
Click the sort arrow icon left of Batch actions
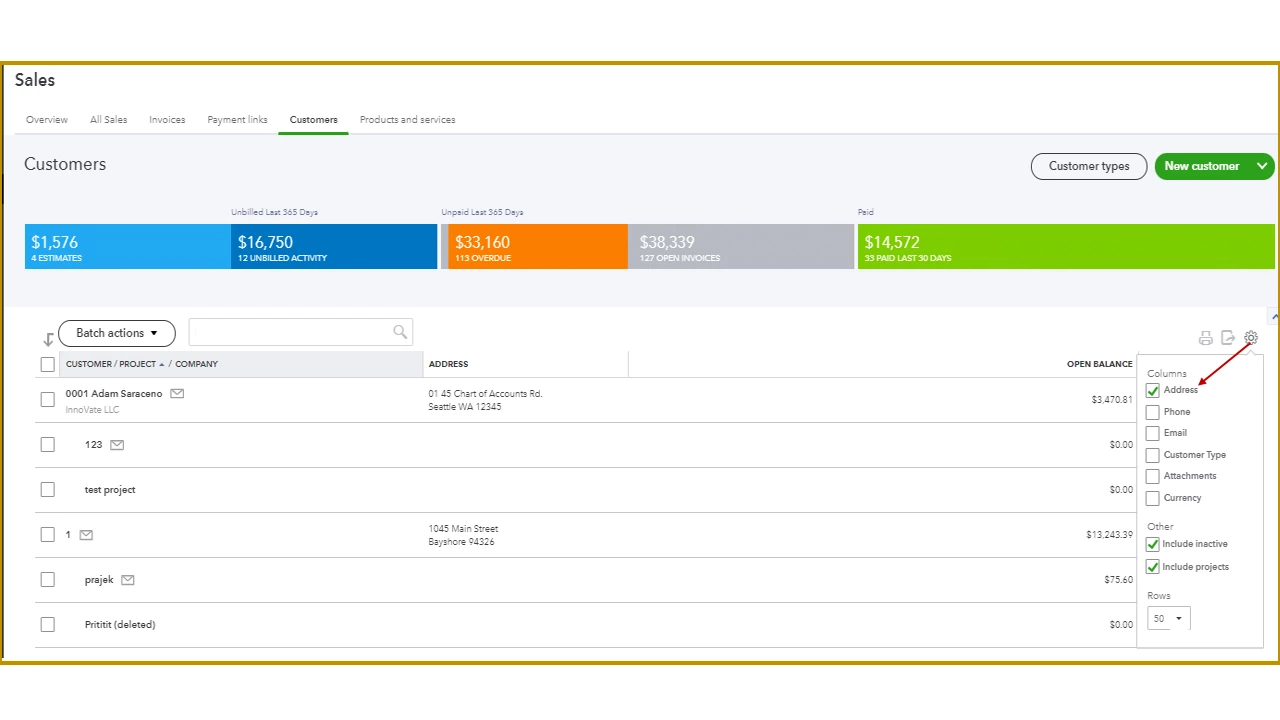pyautogui.click(x=48, y=339)
